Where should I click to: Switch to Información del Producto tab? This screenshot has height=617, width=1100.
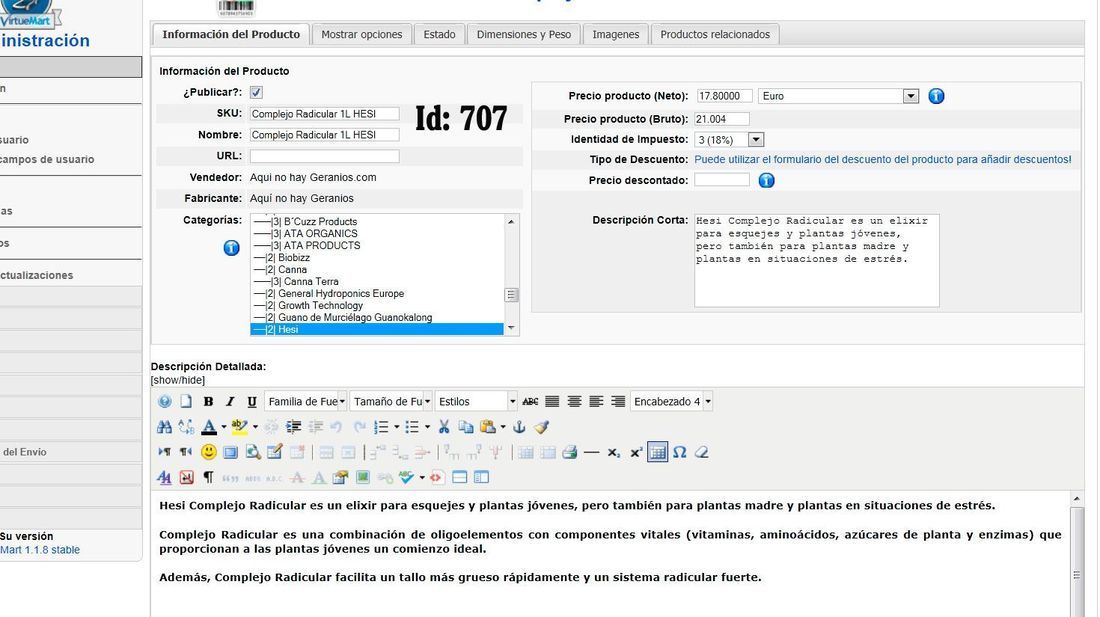[231, 34]
